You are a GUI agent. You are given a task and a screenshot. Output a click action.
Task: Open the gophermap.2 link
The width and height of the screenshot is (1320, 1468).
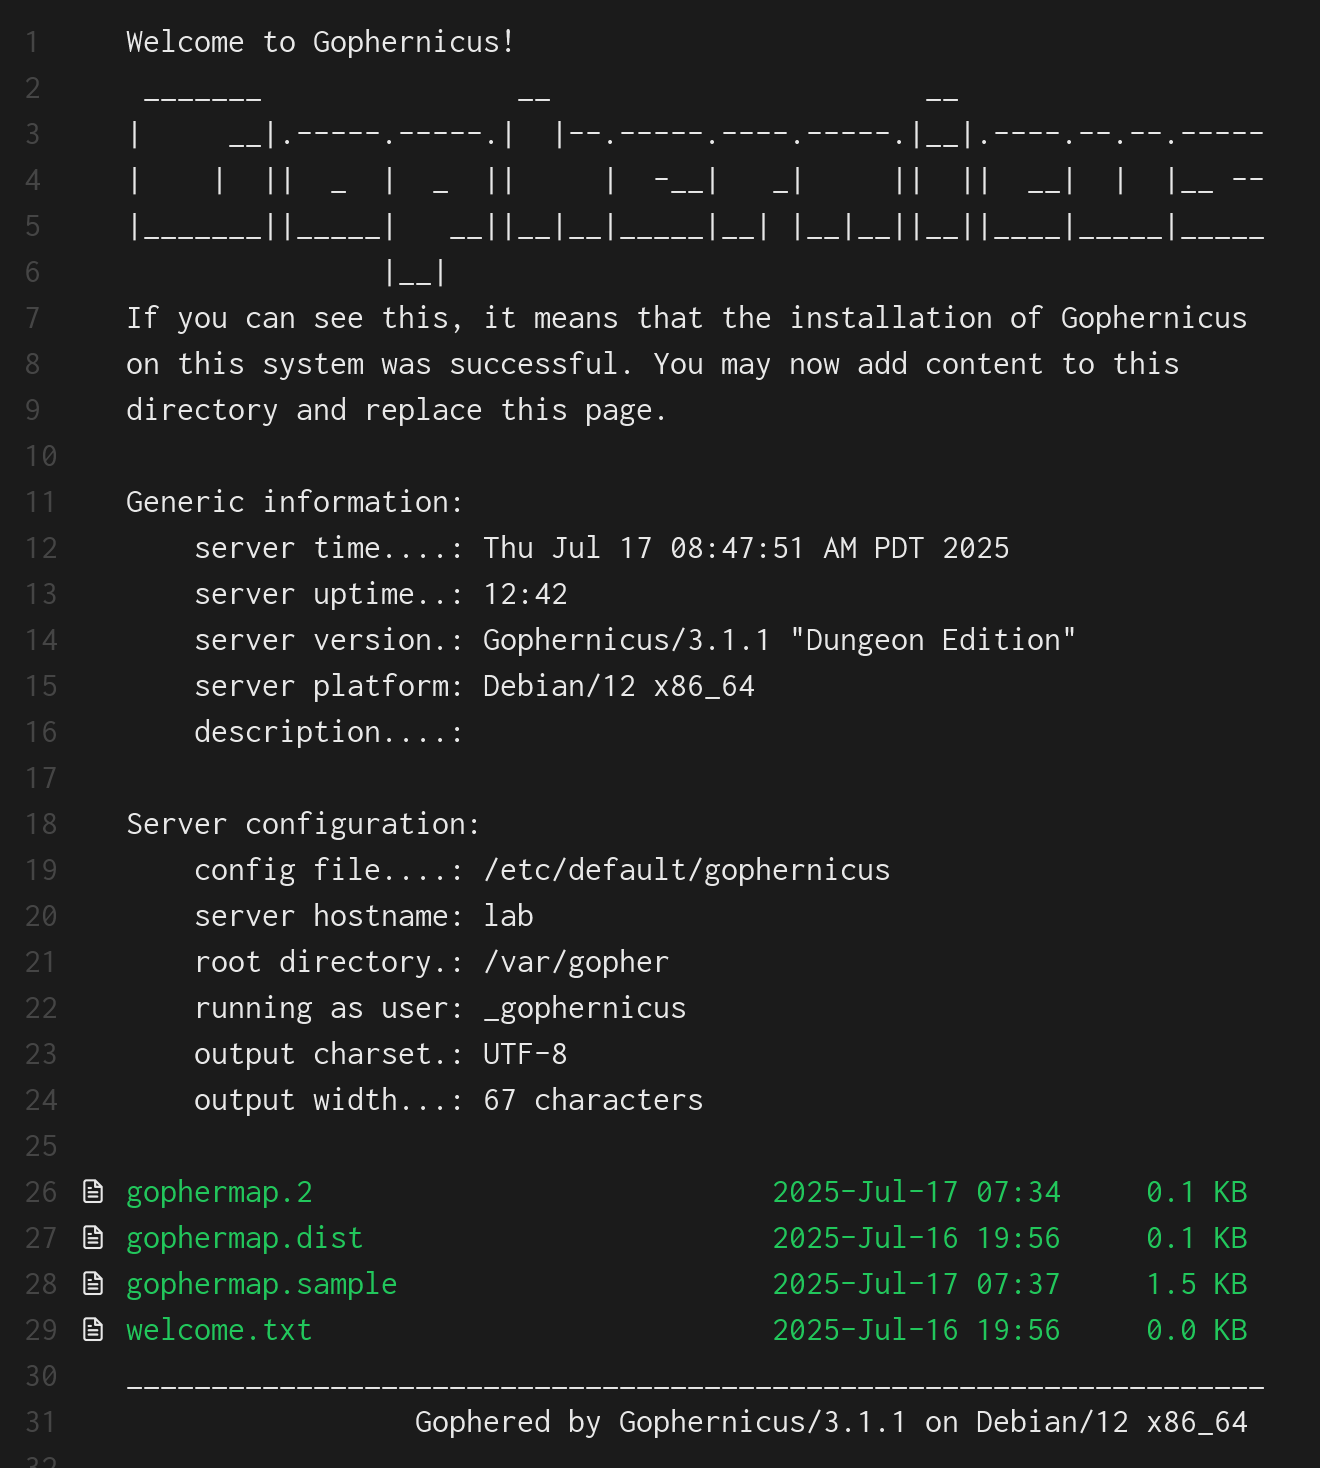(219, 1192)
